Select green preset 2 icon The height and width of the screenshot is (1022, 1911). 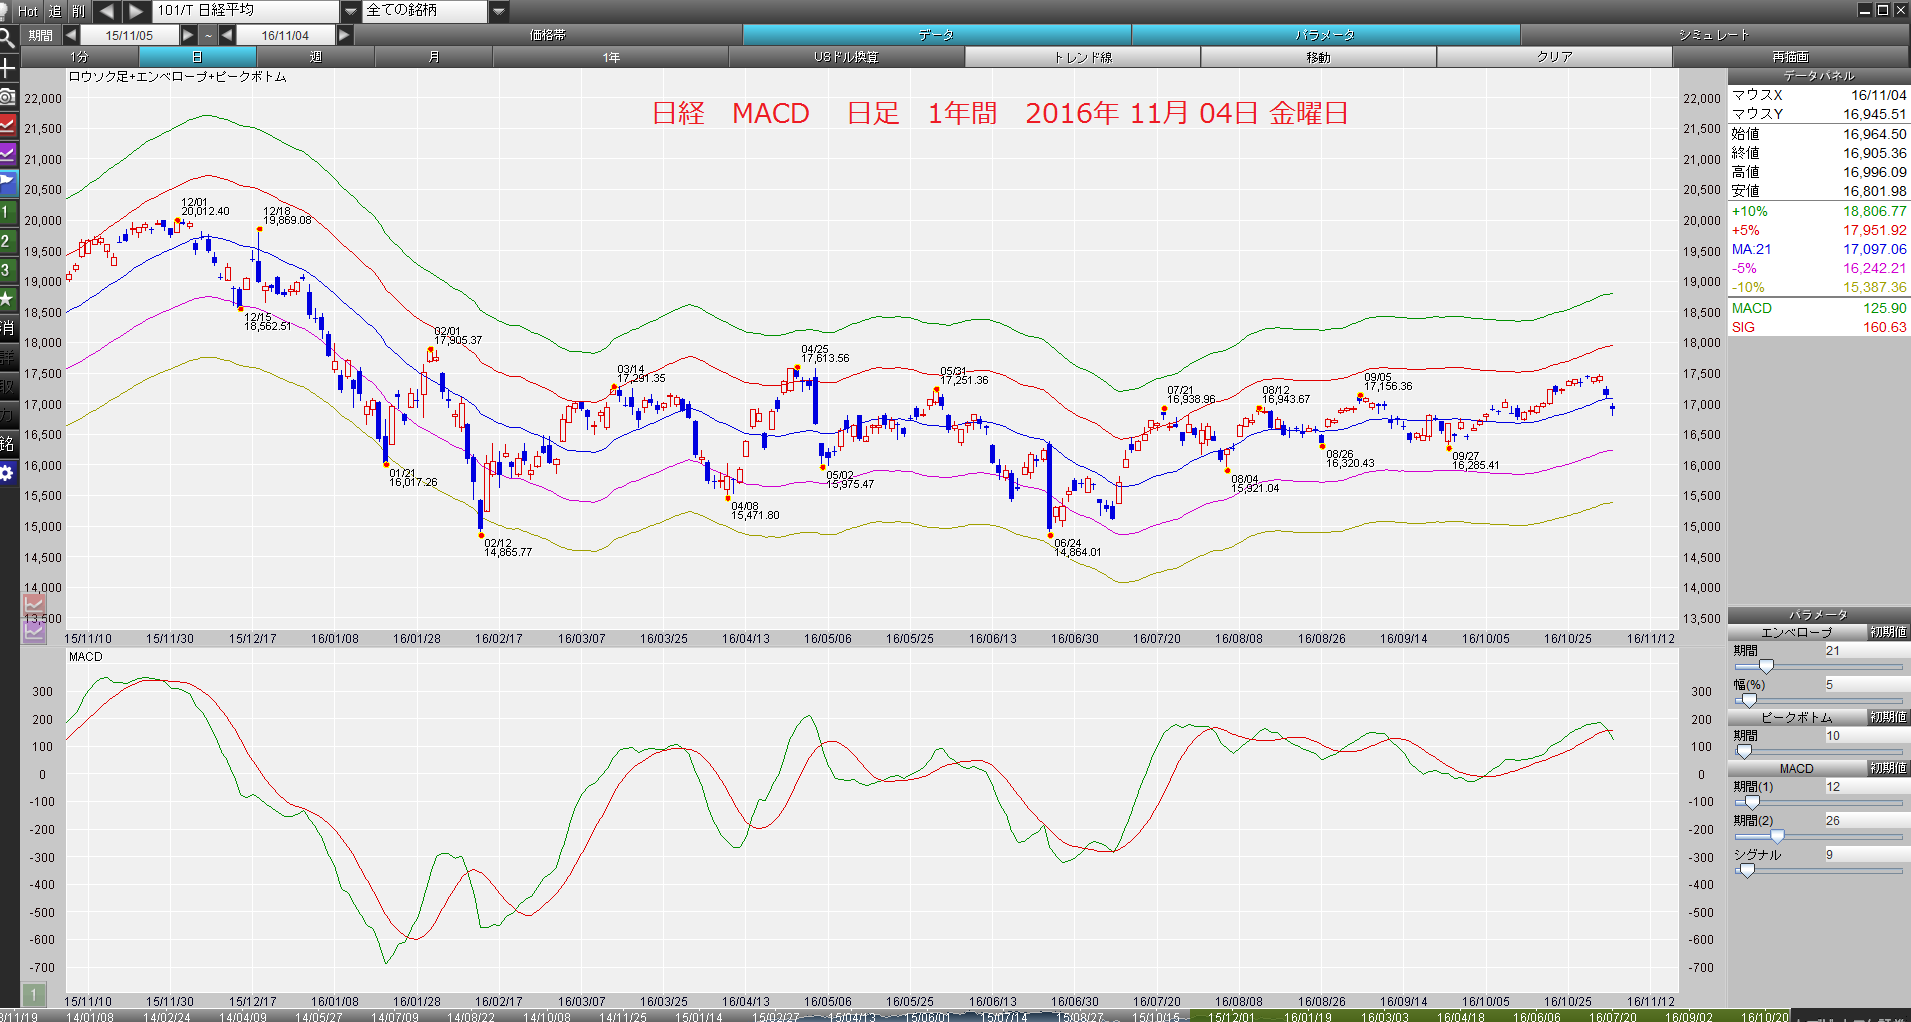[8, 241]
